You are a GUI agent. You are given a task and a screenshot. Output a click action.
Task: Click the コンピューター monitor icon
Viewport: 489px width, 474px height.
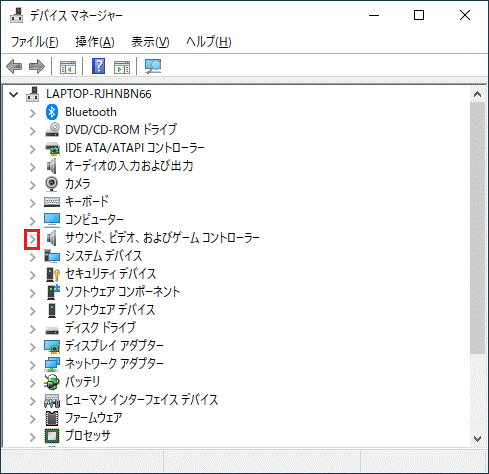pyautogui.click(x=52, y=220)
